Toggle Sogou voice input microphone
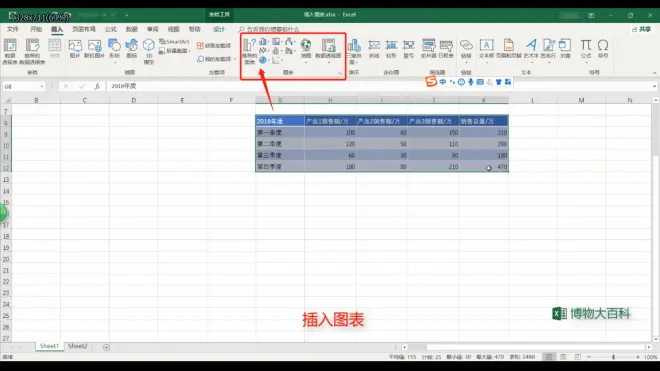Screen dimensions: 660x371 tap(471, 82)
